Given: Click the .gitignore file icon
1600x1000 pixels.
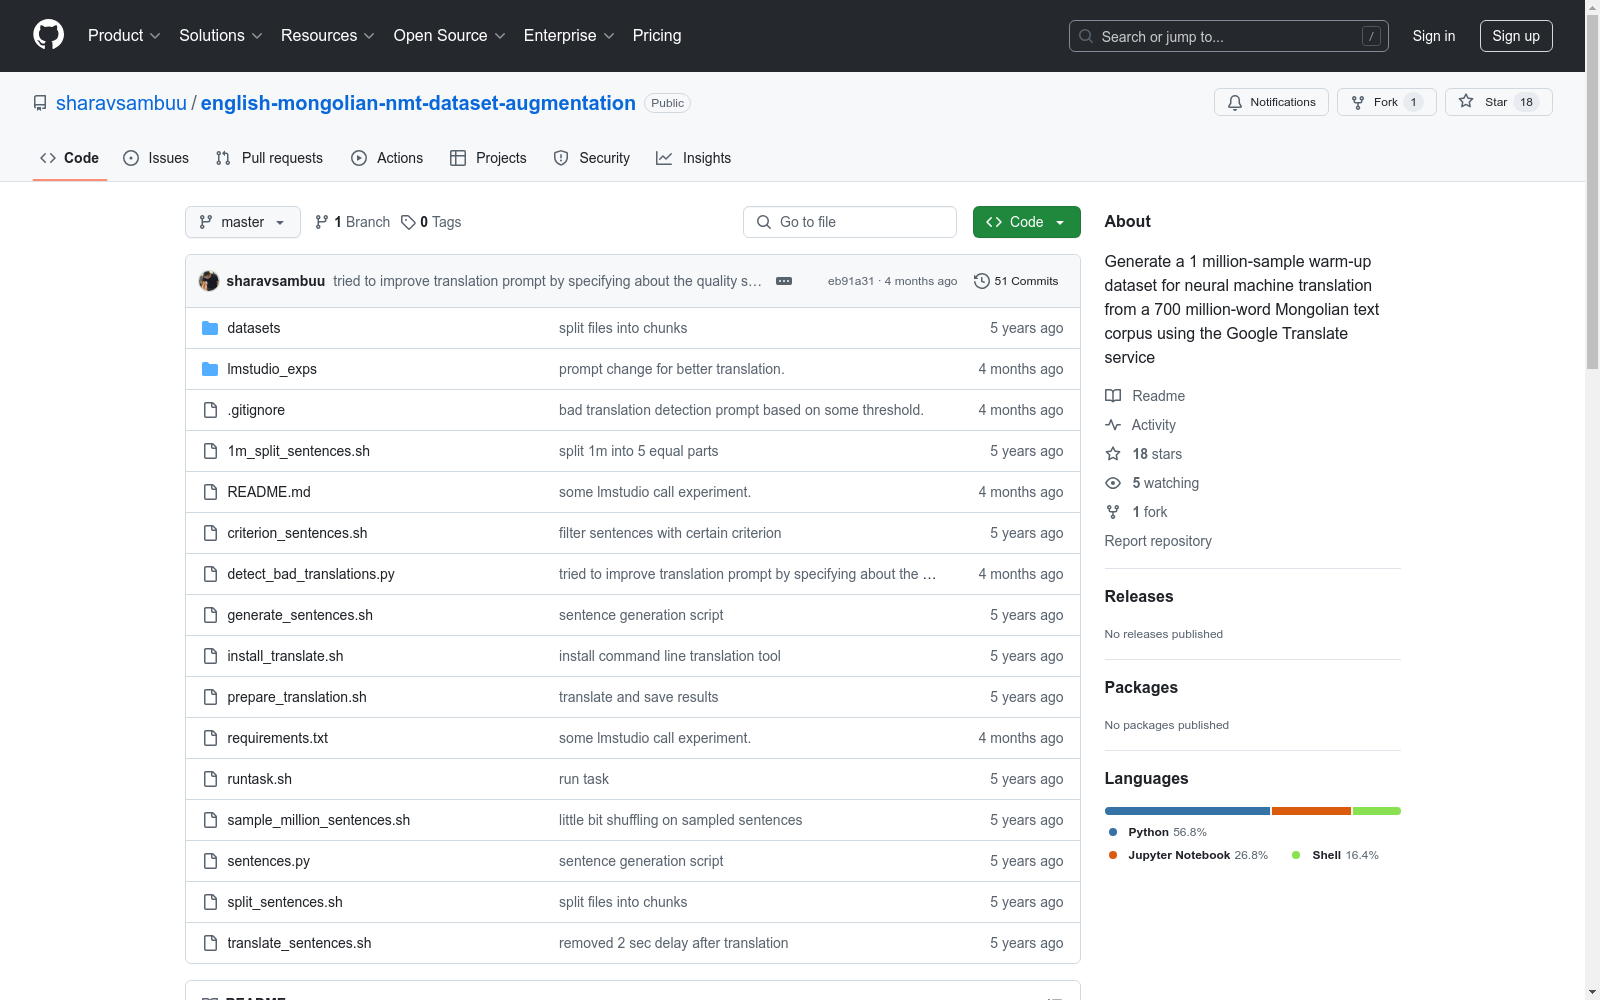Looking at the screenshot, I should [210, 410].
